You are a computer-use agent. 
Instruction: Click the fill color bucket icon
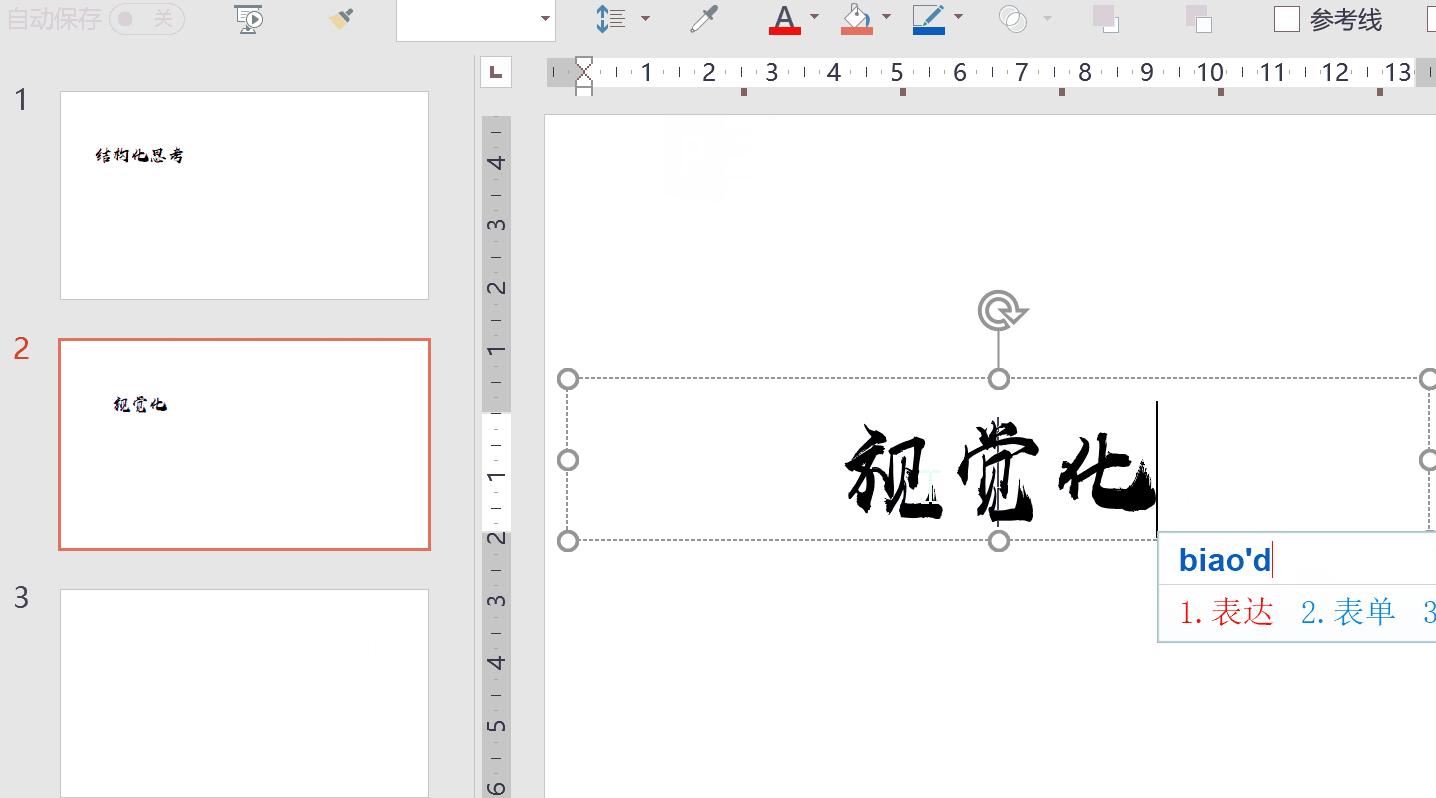click(x=859, y=19)
